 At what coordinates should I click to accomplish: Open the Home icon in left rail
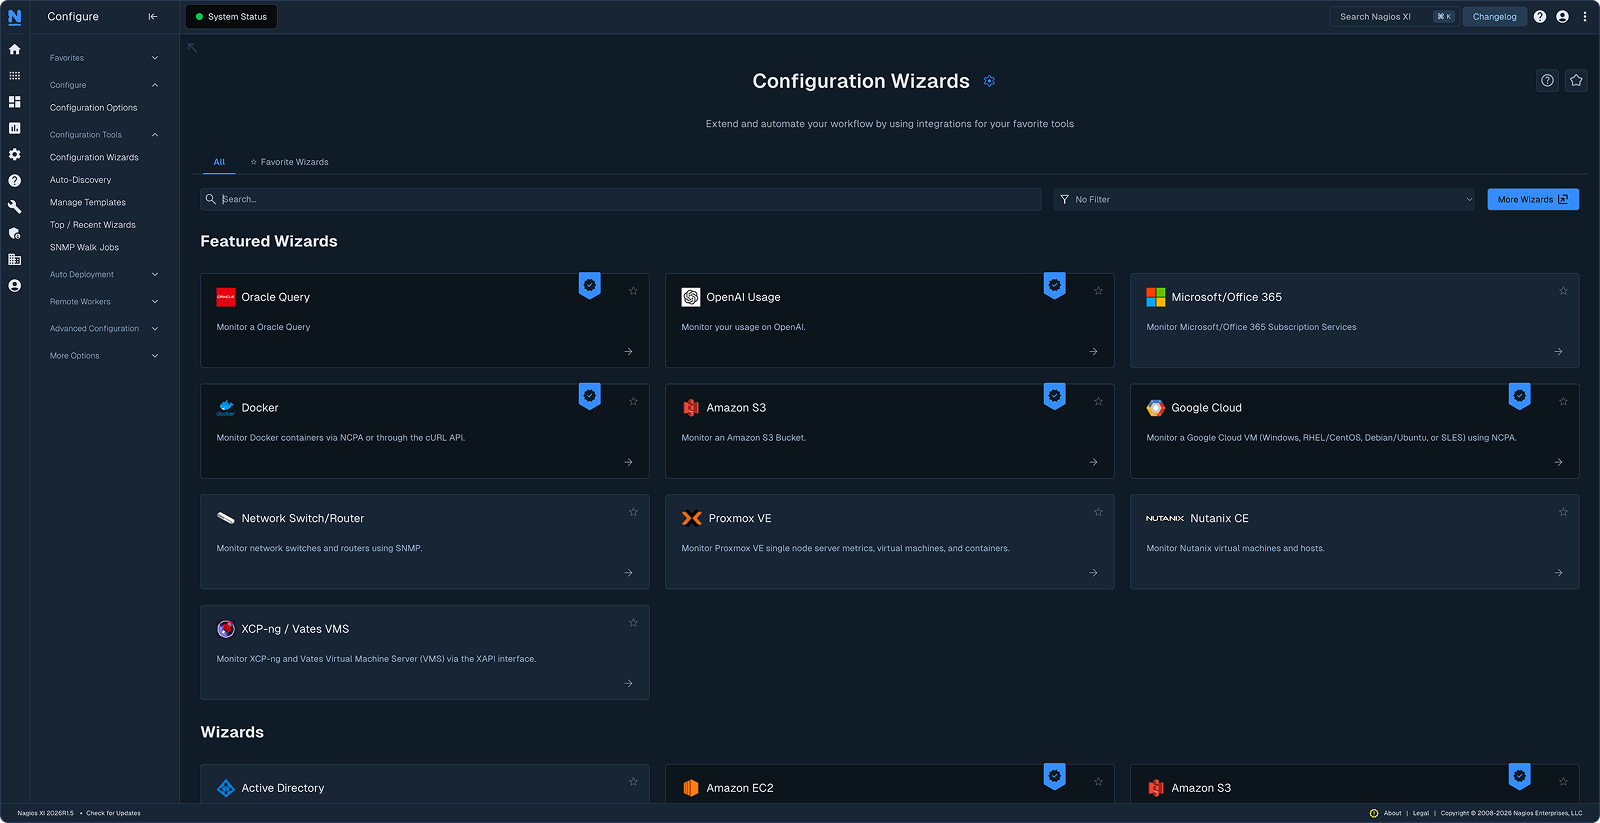click(14, 49)
